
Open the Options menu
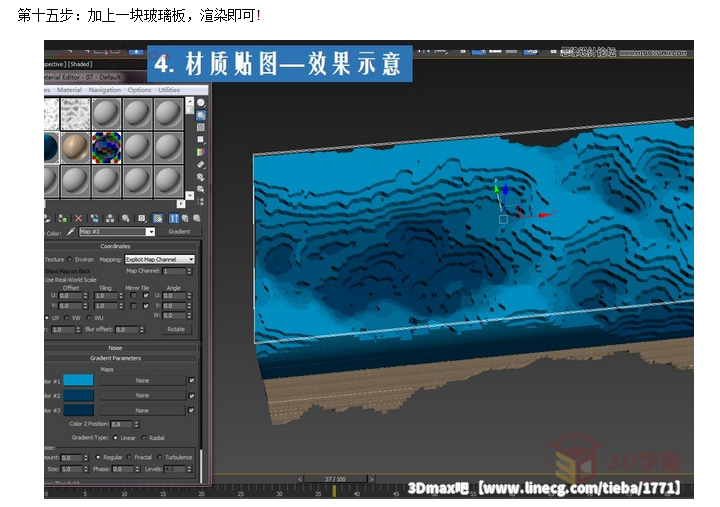pos(139,90)
